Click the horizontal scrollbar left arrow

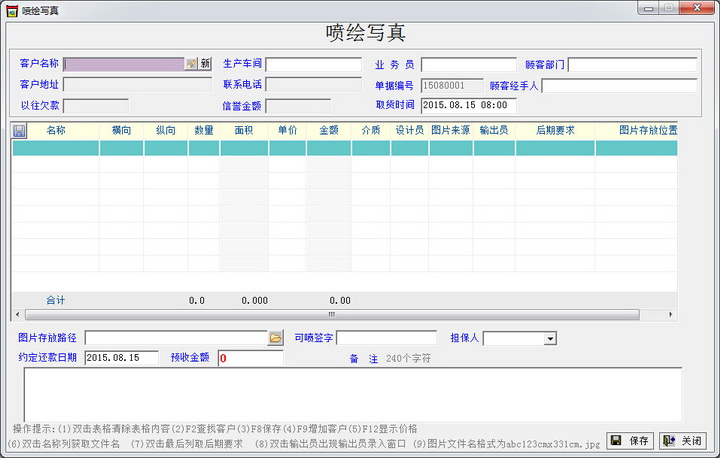17,315
